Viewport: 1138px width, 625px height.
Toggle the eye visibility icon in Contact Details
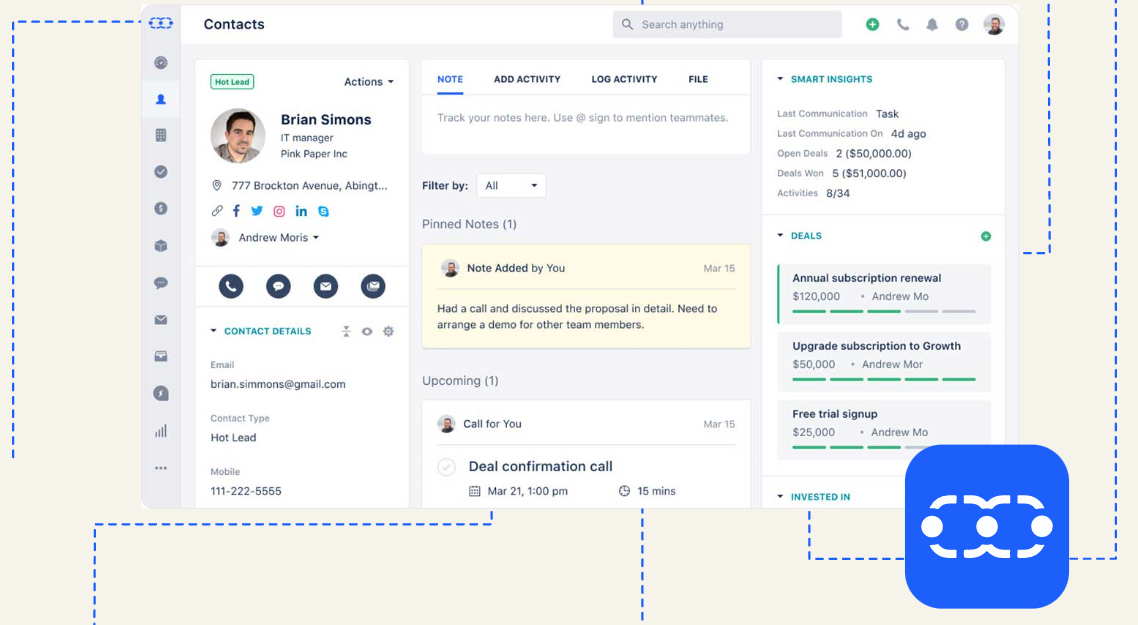tap(367, 331)
